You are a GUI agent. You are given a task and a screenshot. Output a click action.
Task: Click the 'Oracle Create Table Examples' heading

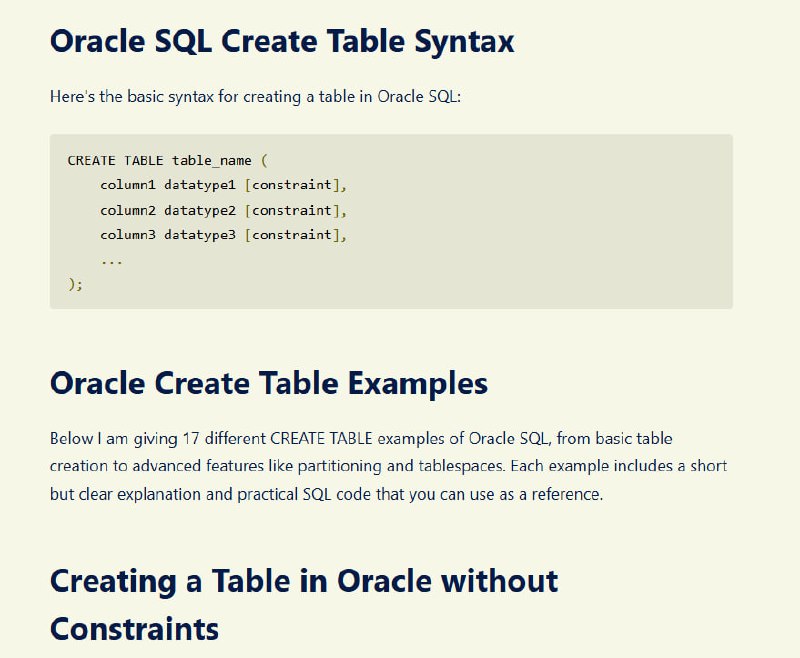(x=269, y=383)
